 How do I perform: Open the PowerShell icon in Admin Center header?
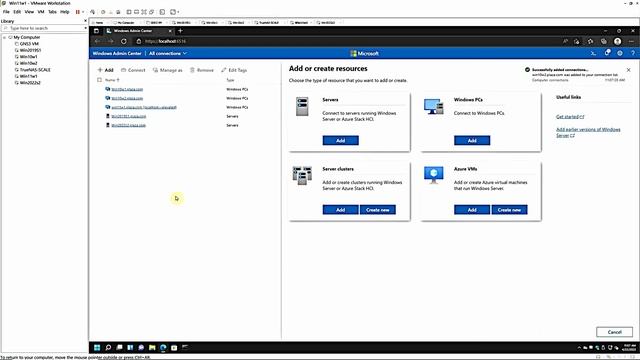[x=593, y=53]
